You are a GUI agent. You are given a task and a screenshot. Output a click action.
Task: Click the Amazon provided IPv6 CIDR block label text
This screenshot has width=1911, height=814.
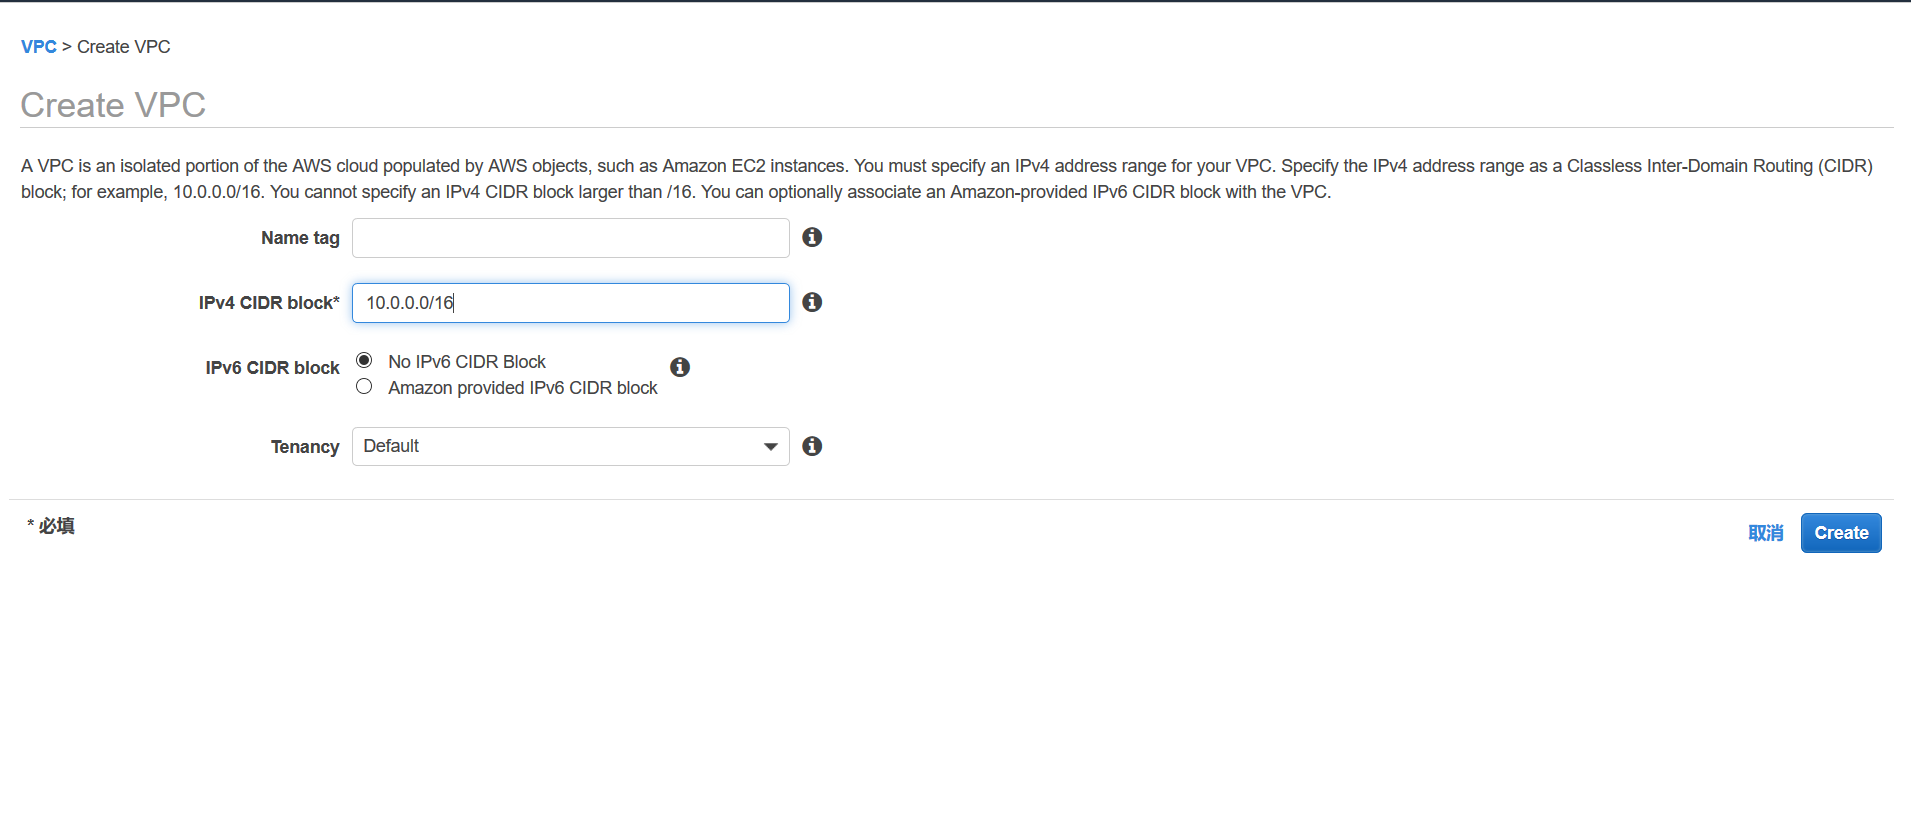[523, 388]
